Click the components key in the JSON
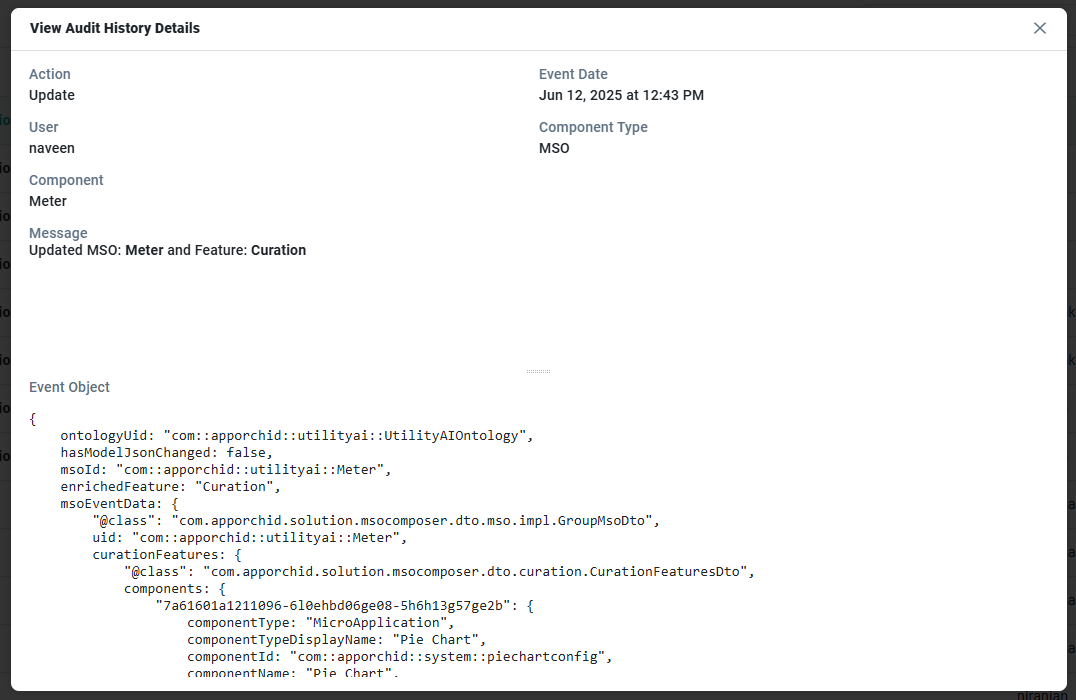Image resolution: width=1076 pixels, height=700 pixels. [x=159, y=589]
